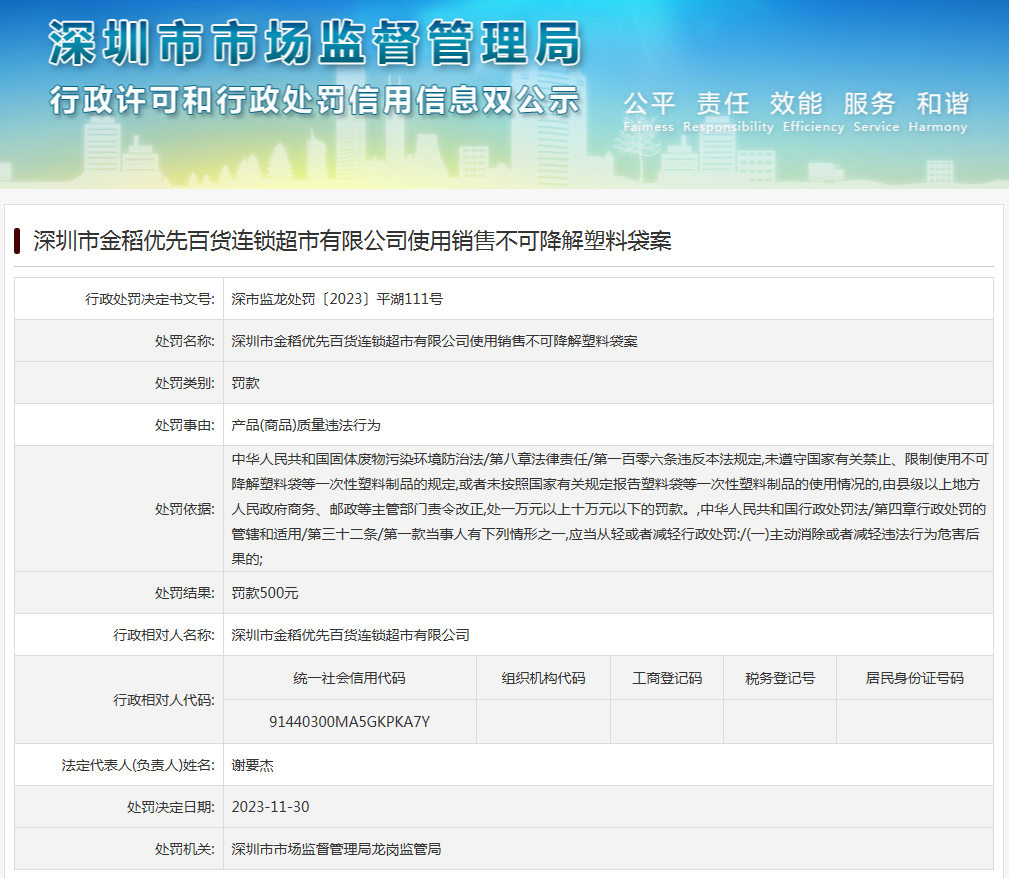Select the "法定代表人(负责人)姓名" row label
This screenshot has height=878, width=1009.
pos(138,765)
